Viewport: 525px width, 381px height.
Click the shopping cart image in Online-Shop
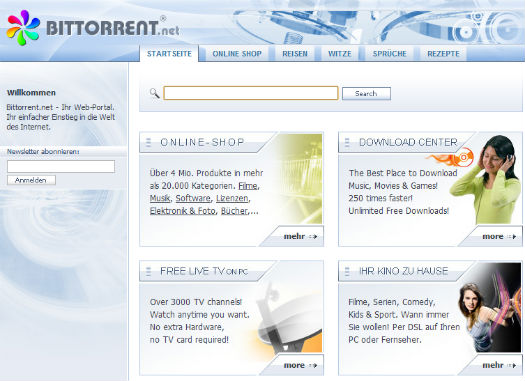299,179
